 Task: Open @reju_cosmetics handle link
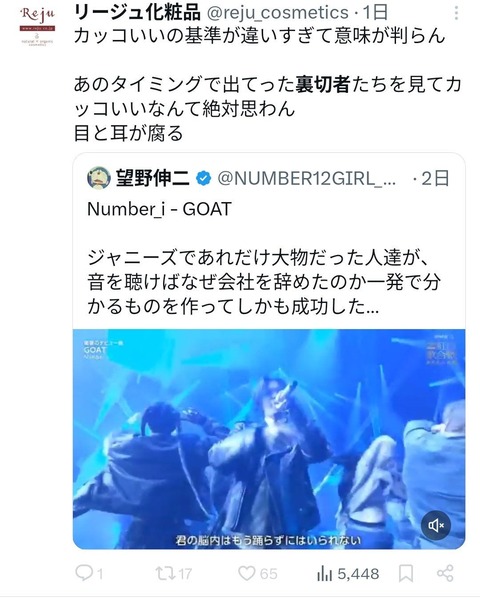(x=278, y=13)
